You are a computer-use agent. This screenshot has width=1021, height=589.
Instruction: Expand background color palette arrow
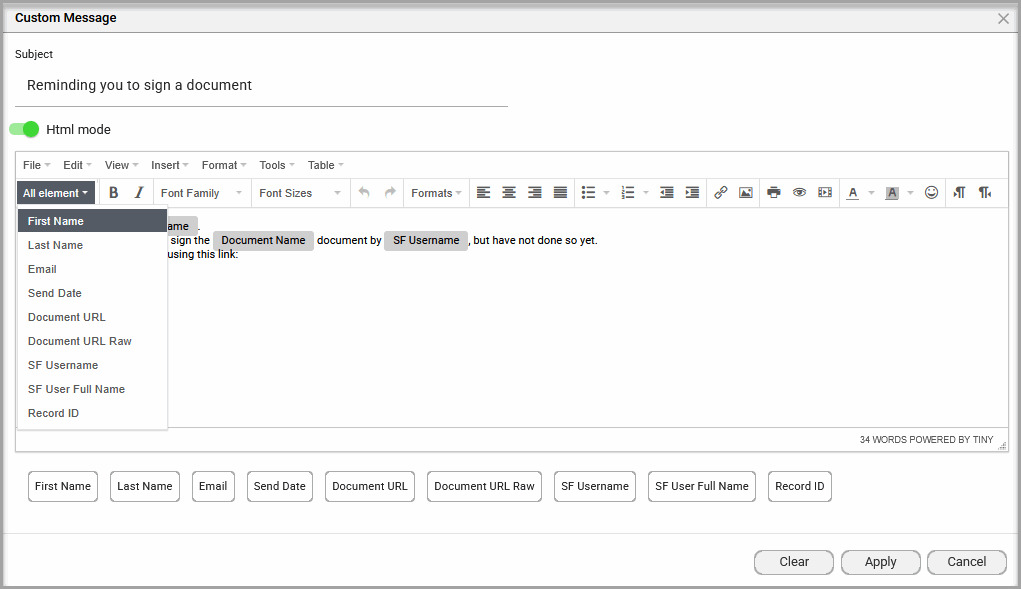(x=910, y=193)
